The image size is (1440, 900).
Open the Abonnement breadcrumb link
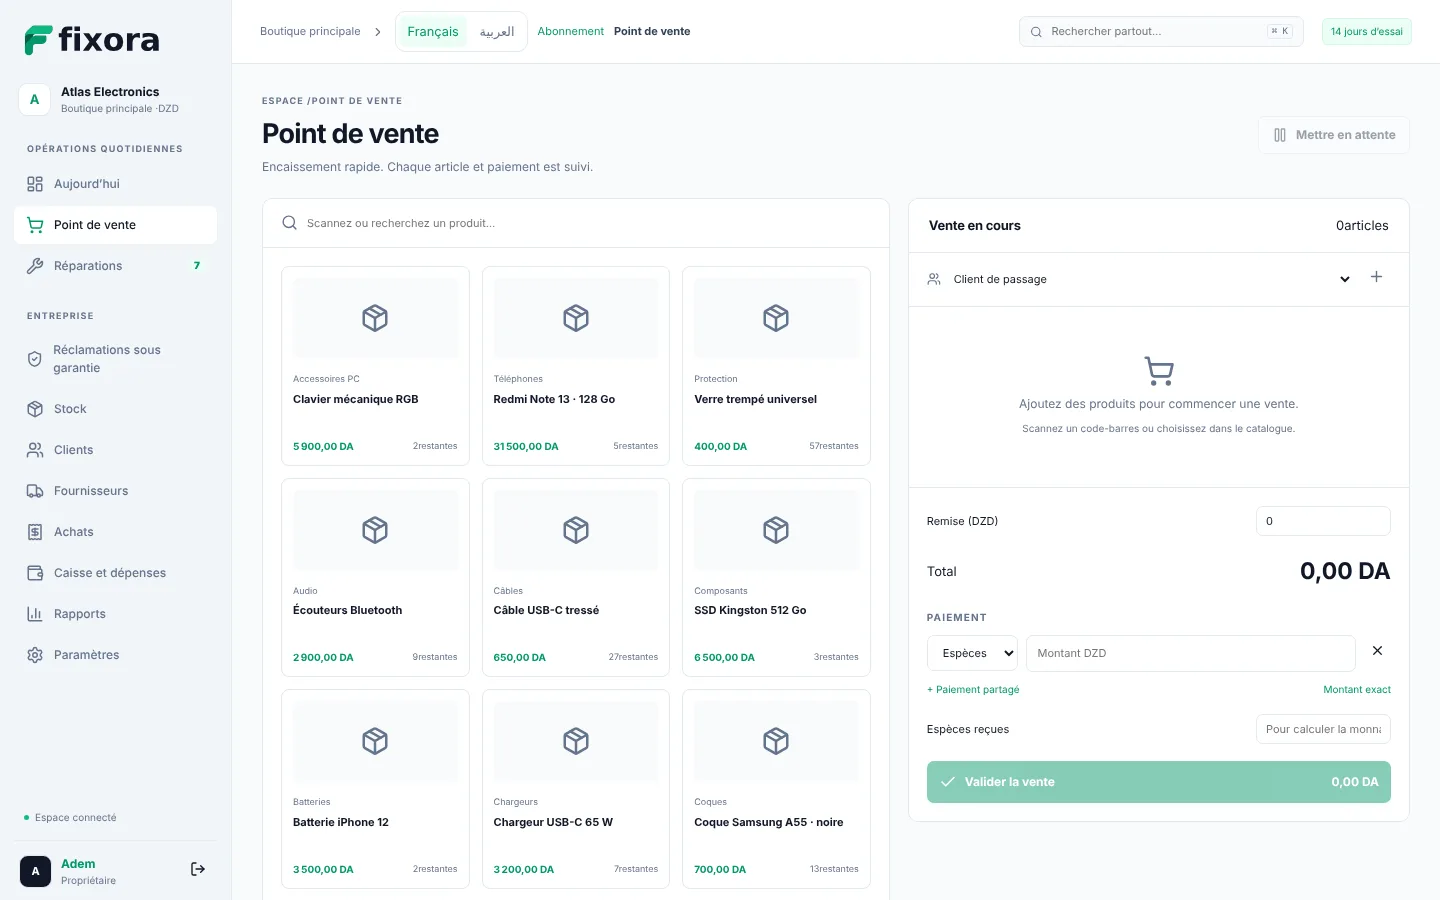(x=571, y=32)
